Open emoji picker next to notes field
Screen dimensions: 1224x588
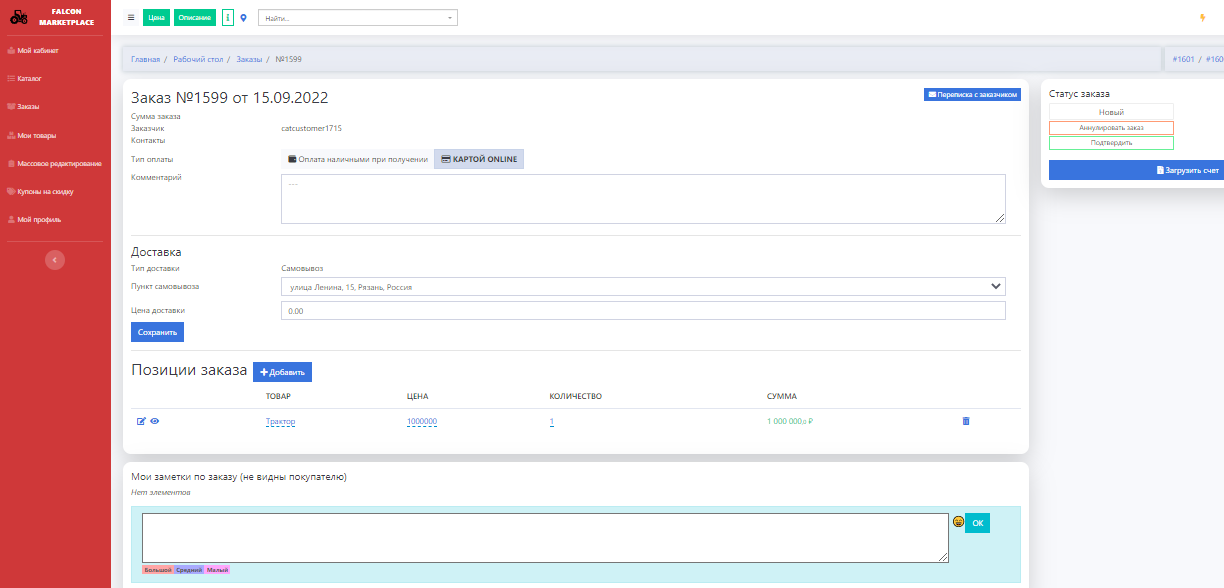click(x=958, y=522)
